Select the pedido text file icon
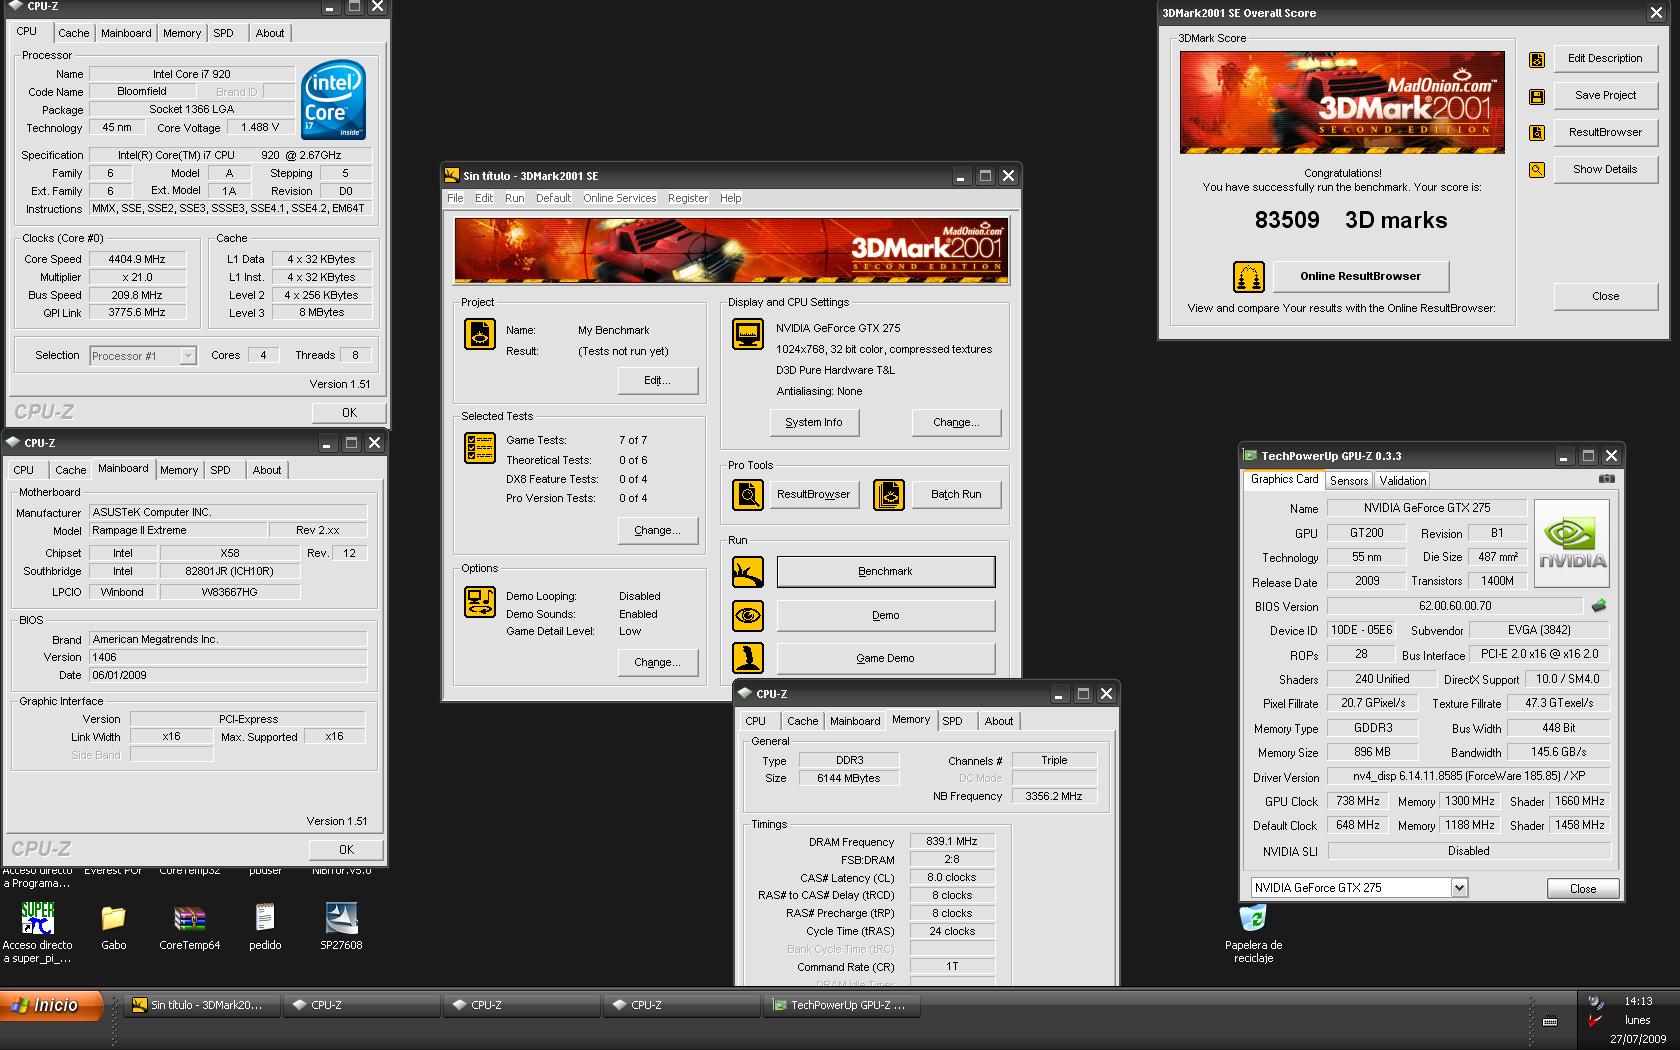Screen dimensions: 1680x1050 tap(265, 918)
